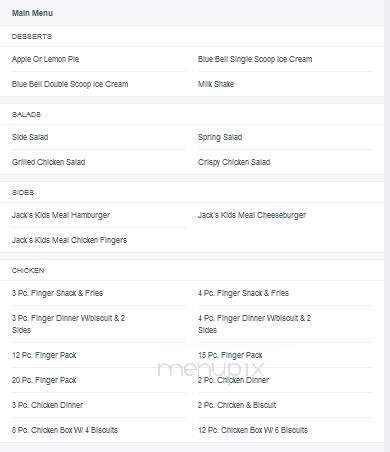Choose Jack's Kids Meal Chicken Fingers
This screenshot has height=452, width=390.
[x=69, y=240]
